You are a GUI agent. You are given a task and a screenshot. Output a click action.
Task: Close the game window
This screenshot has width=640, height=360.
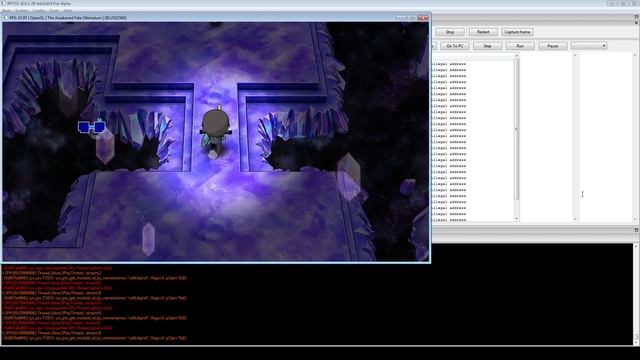pyautogui.click(x=423, y=18)
